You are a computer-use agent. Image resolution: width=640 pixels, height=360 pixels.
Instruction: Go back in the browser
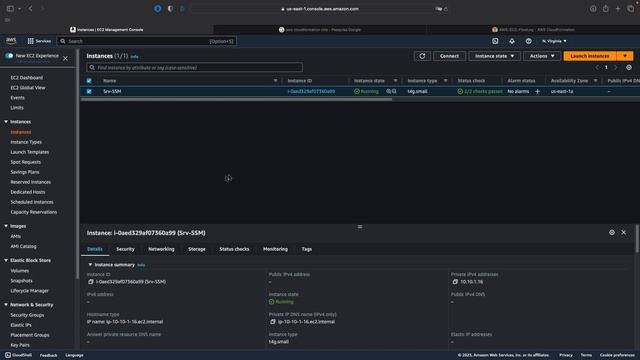point(30,9)
